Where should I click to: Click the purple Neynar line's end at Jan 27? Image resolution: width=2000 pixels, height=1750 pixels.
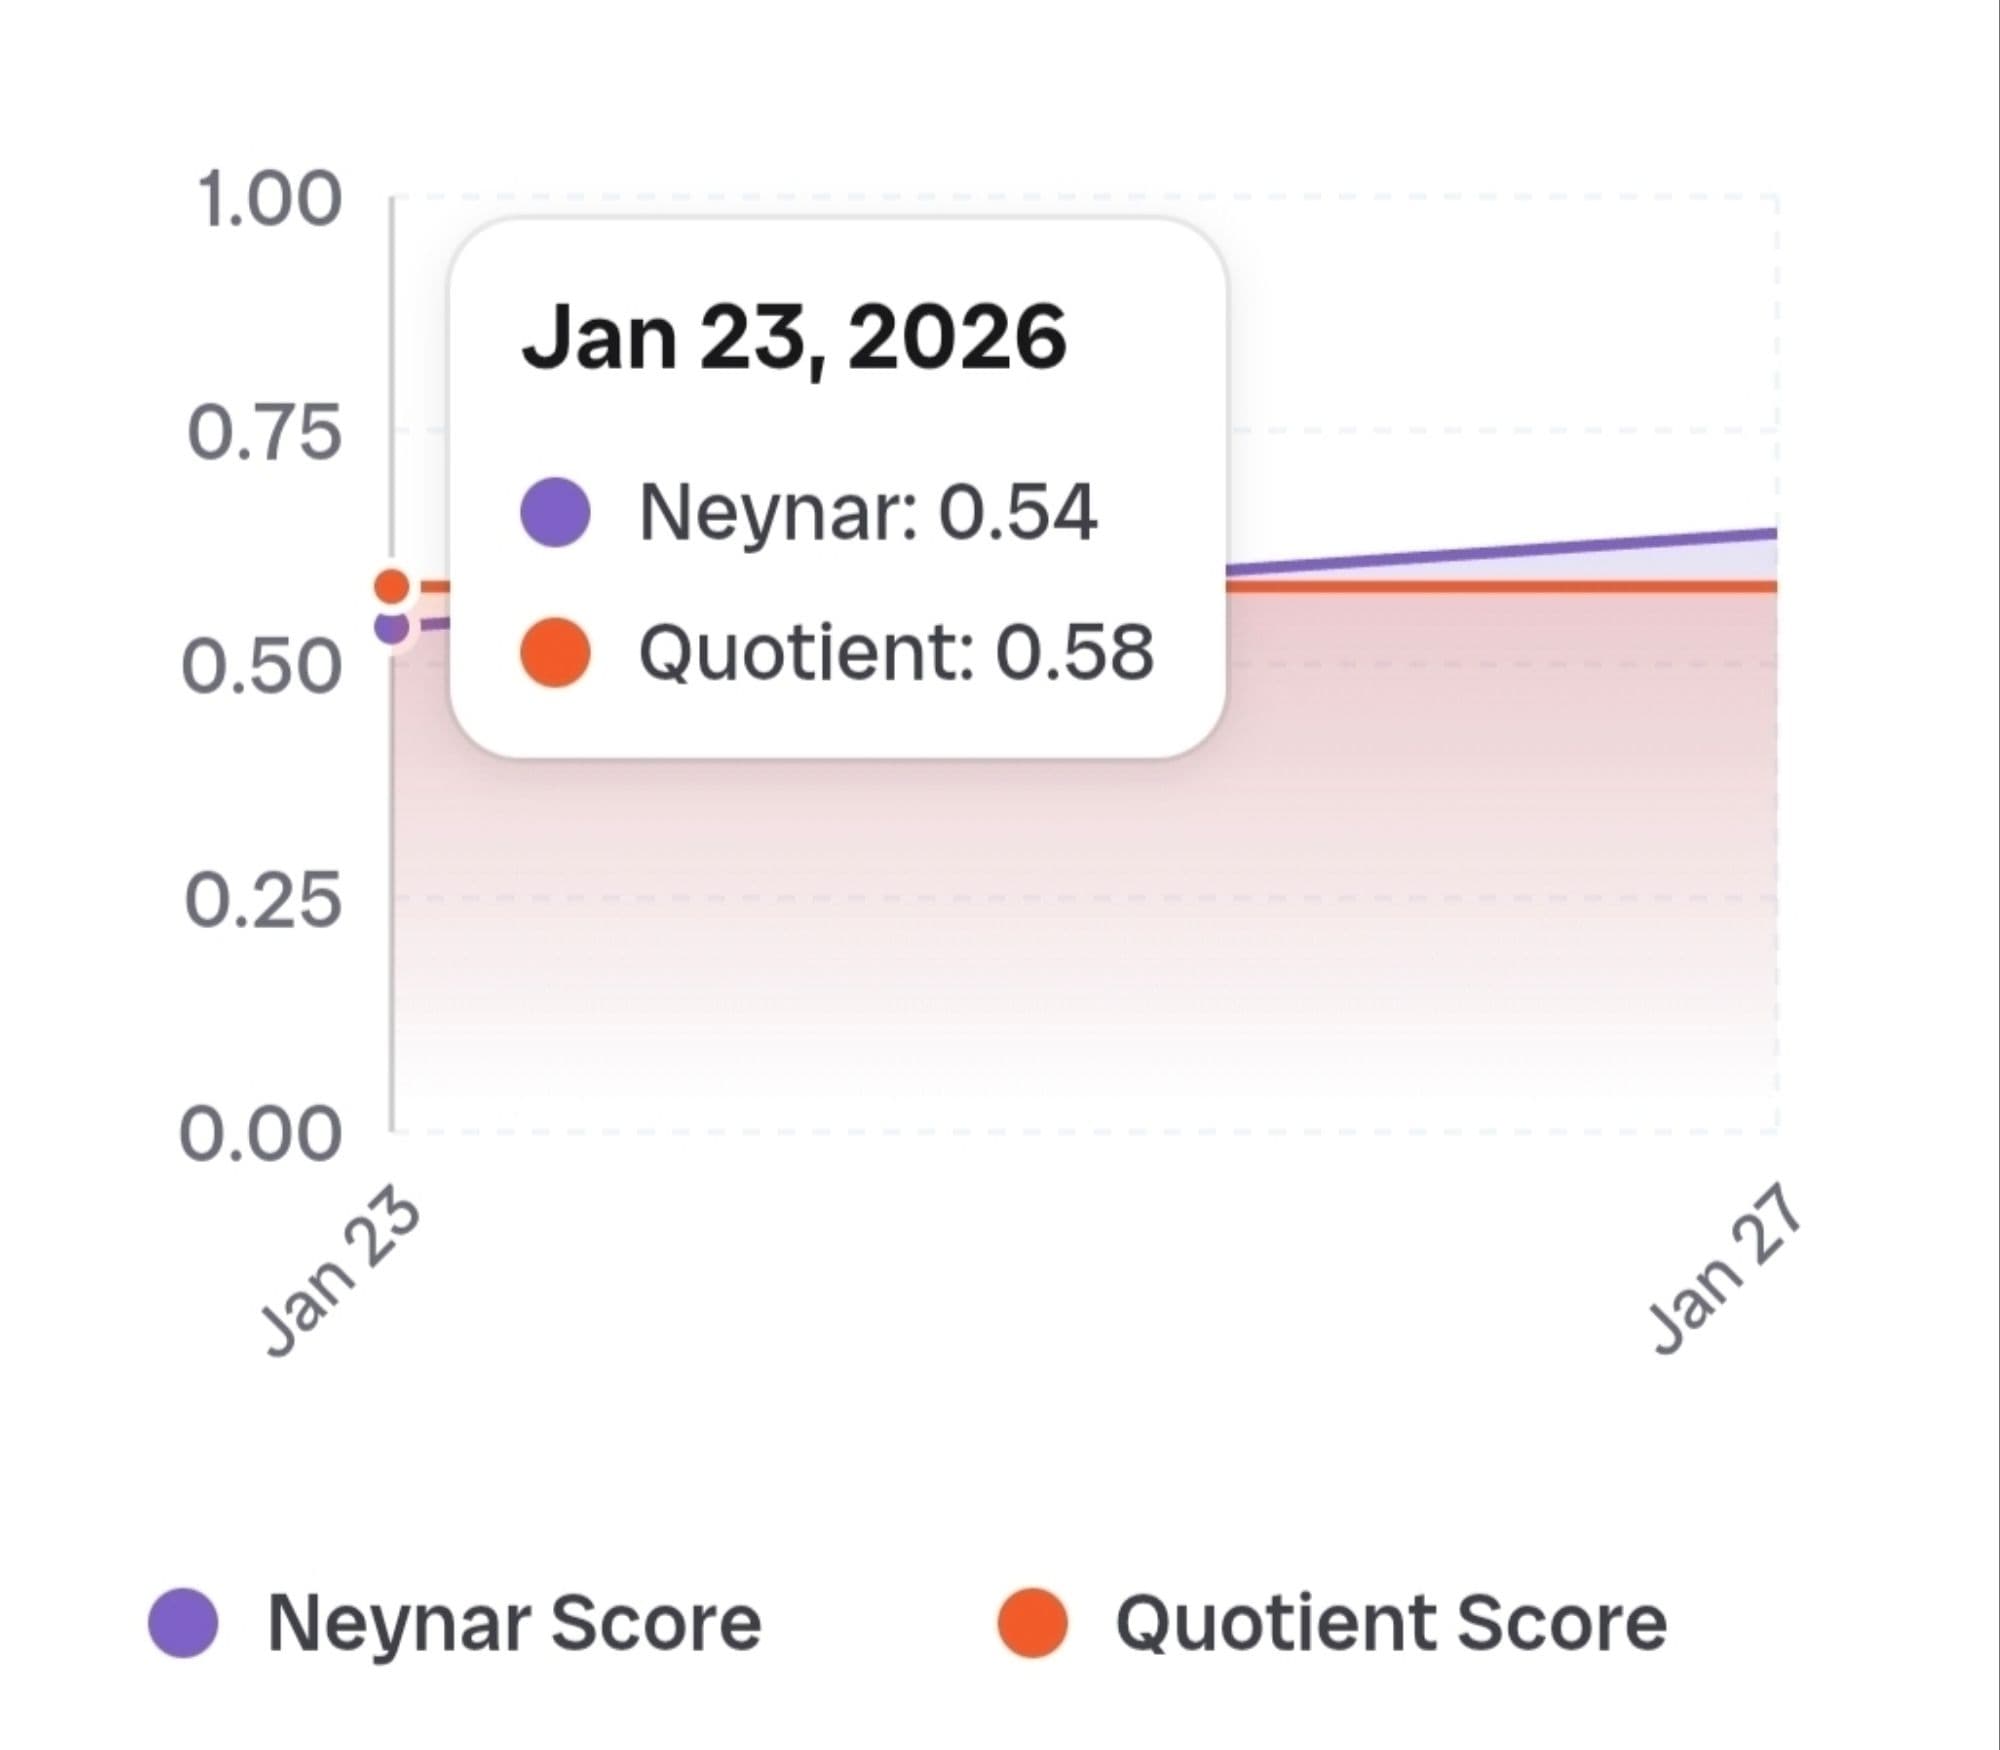pyautogui.click(x=1770, y=533)
